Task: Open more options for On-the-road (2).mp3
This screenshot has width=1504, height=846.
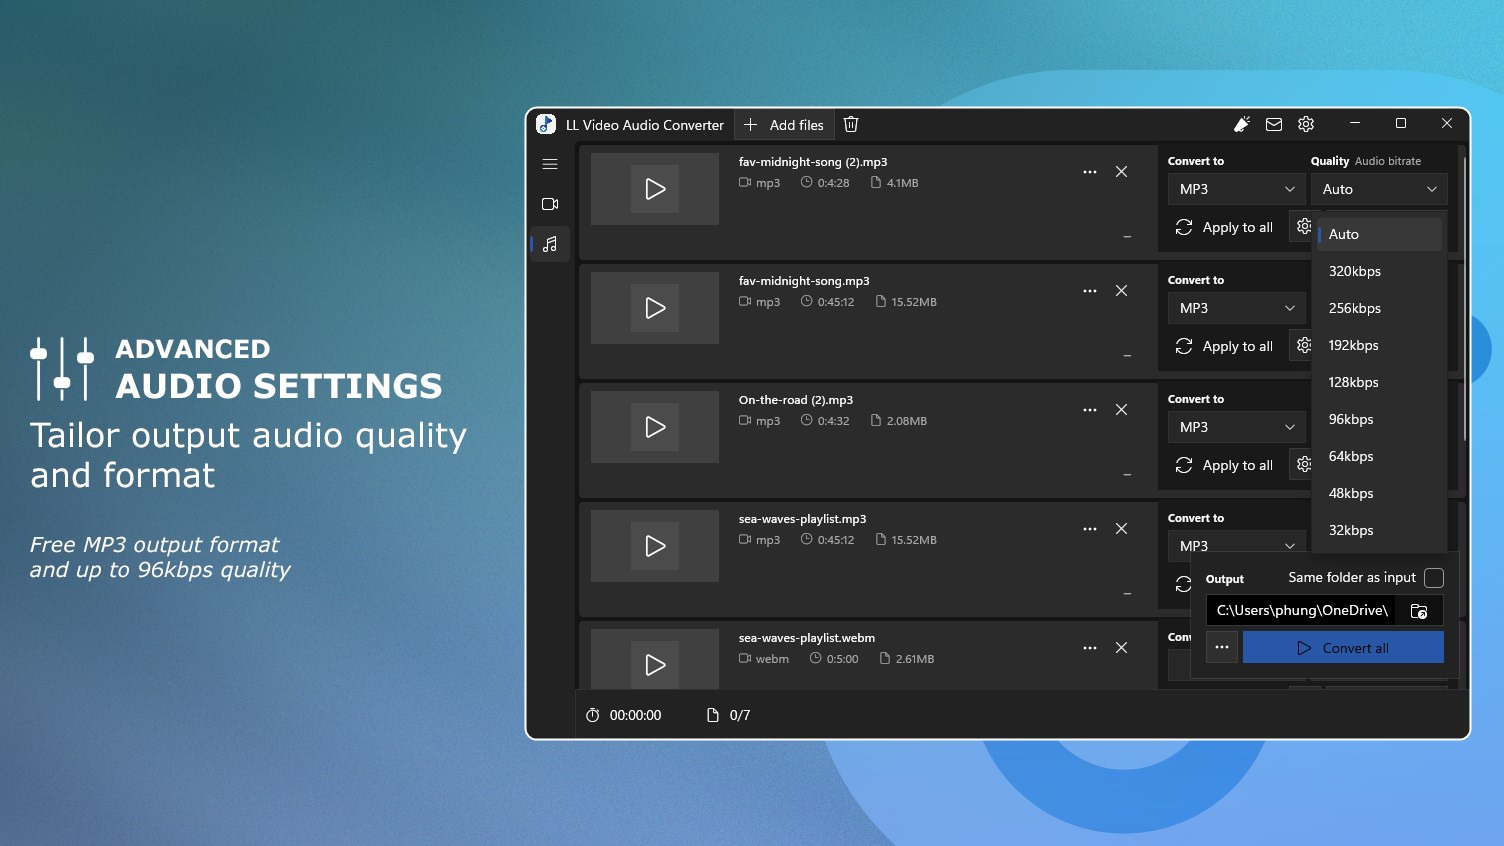Action: coord(1090,410)
